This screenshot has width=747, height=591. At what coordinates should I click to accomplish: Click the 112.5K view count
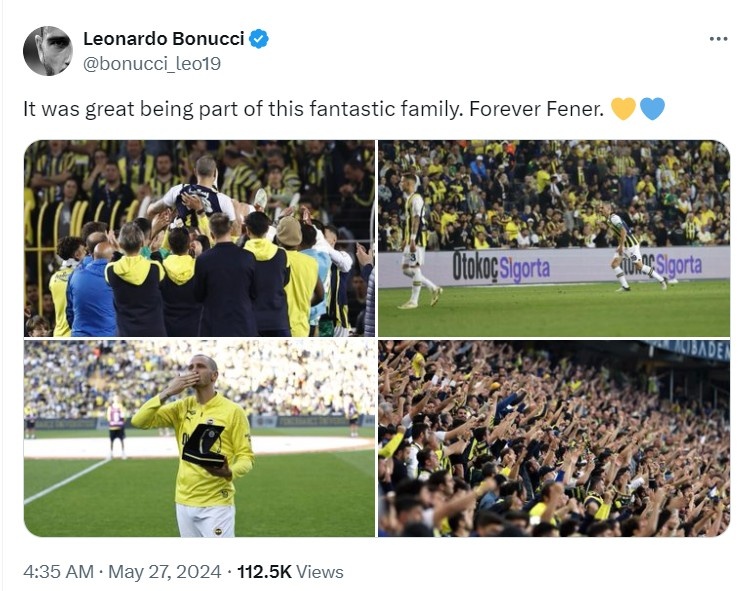(x=264, y=572)
